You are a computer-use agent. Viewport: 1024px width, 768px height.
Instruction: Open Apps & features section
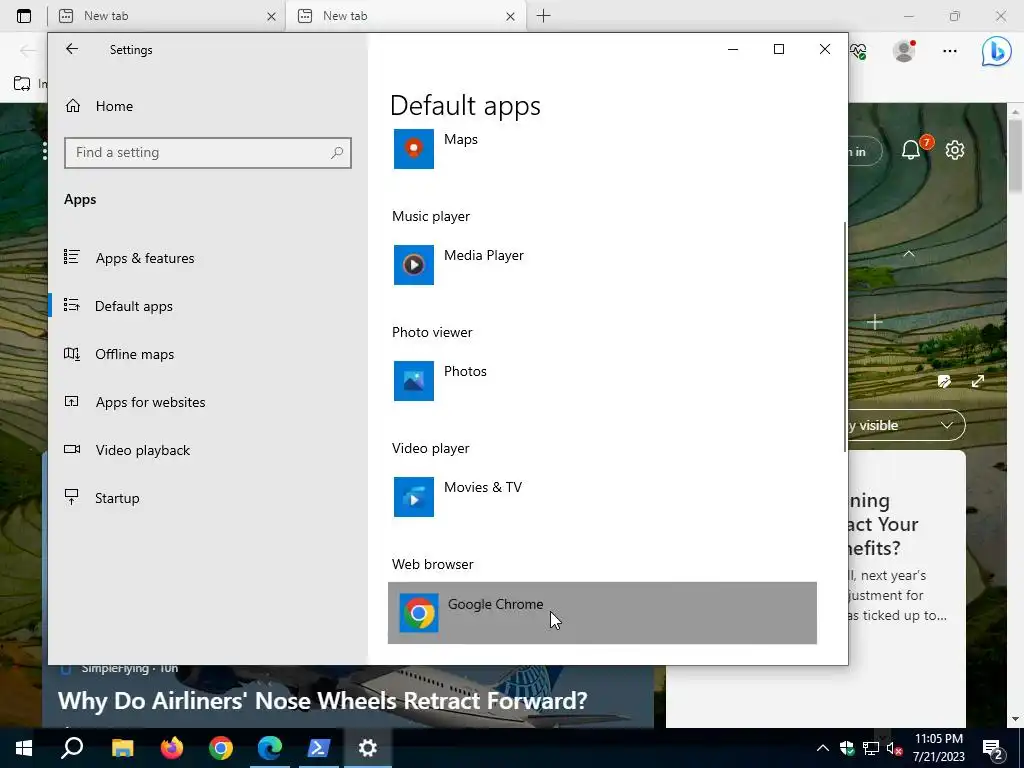tap(145, 258)
